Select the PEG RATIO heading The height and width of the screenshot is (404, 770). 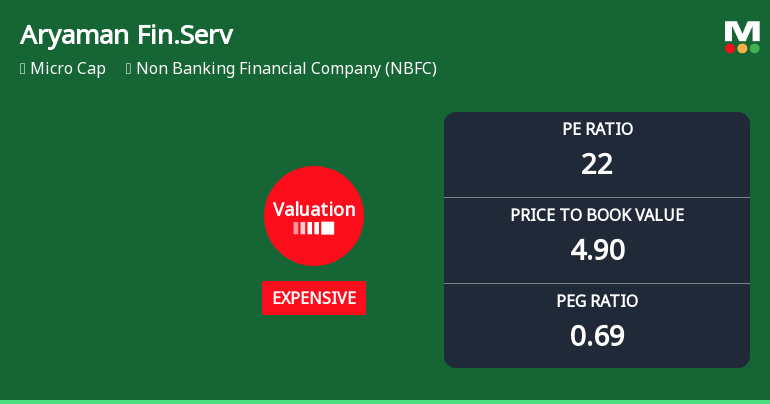597,301
